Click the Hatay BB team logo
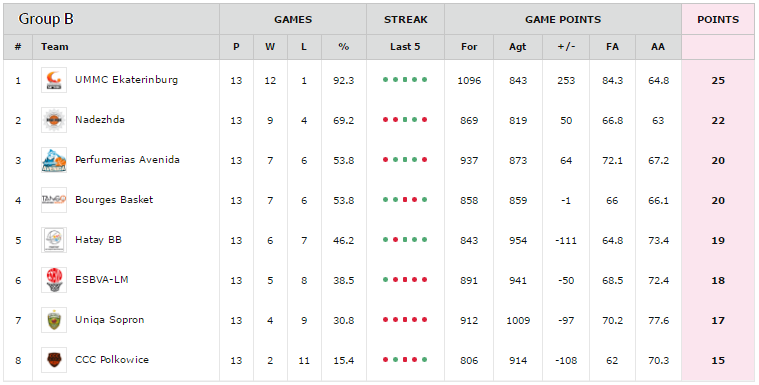 pyautogui.click(x=54, y=240)
